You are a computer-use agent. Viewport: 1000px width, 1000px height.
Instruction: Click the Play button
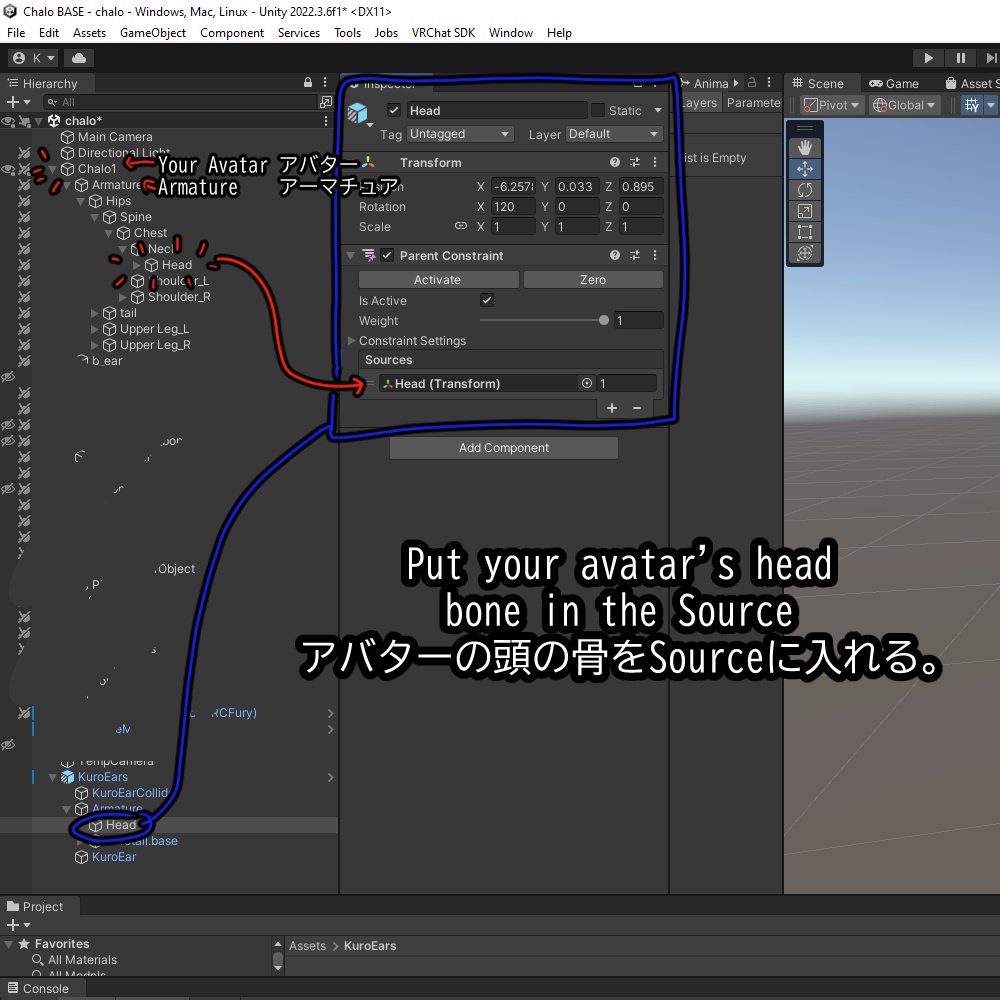929,58
